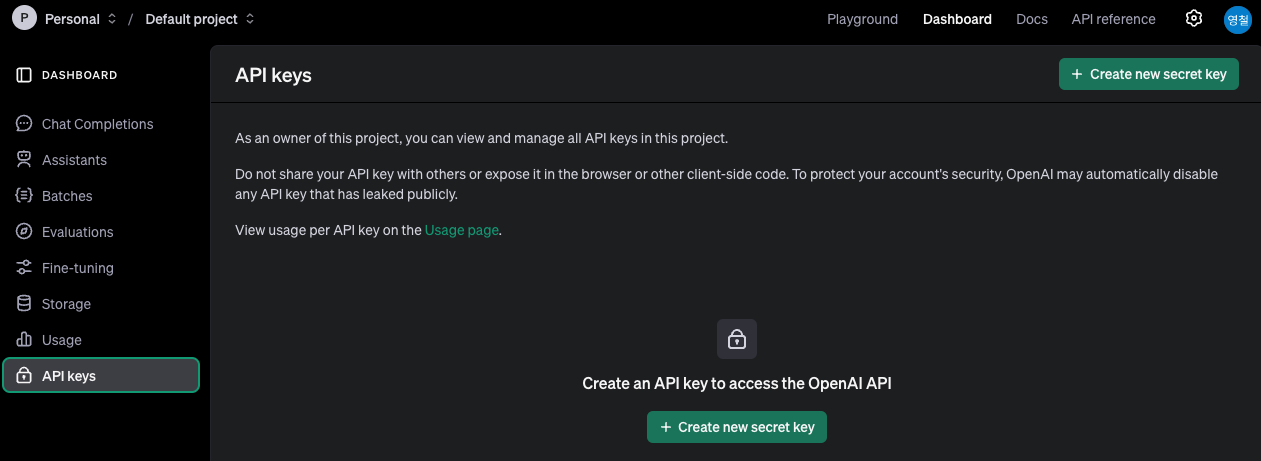
Task: Follow the Usage page link
Action: pos(461,230)
